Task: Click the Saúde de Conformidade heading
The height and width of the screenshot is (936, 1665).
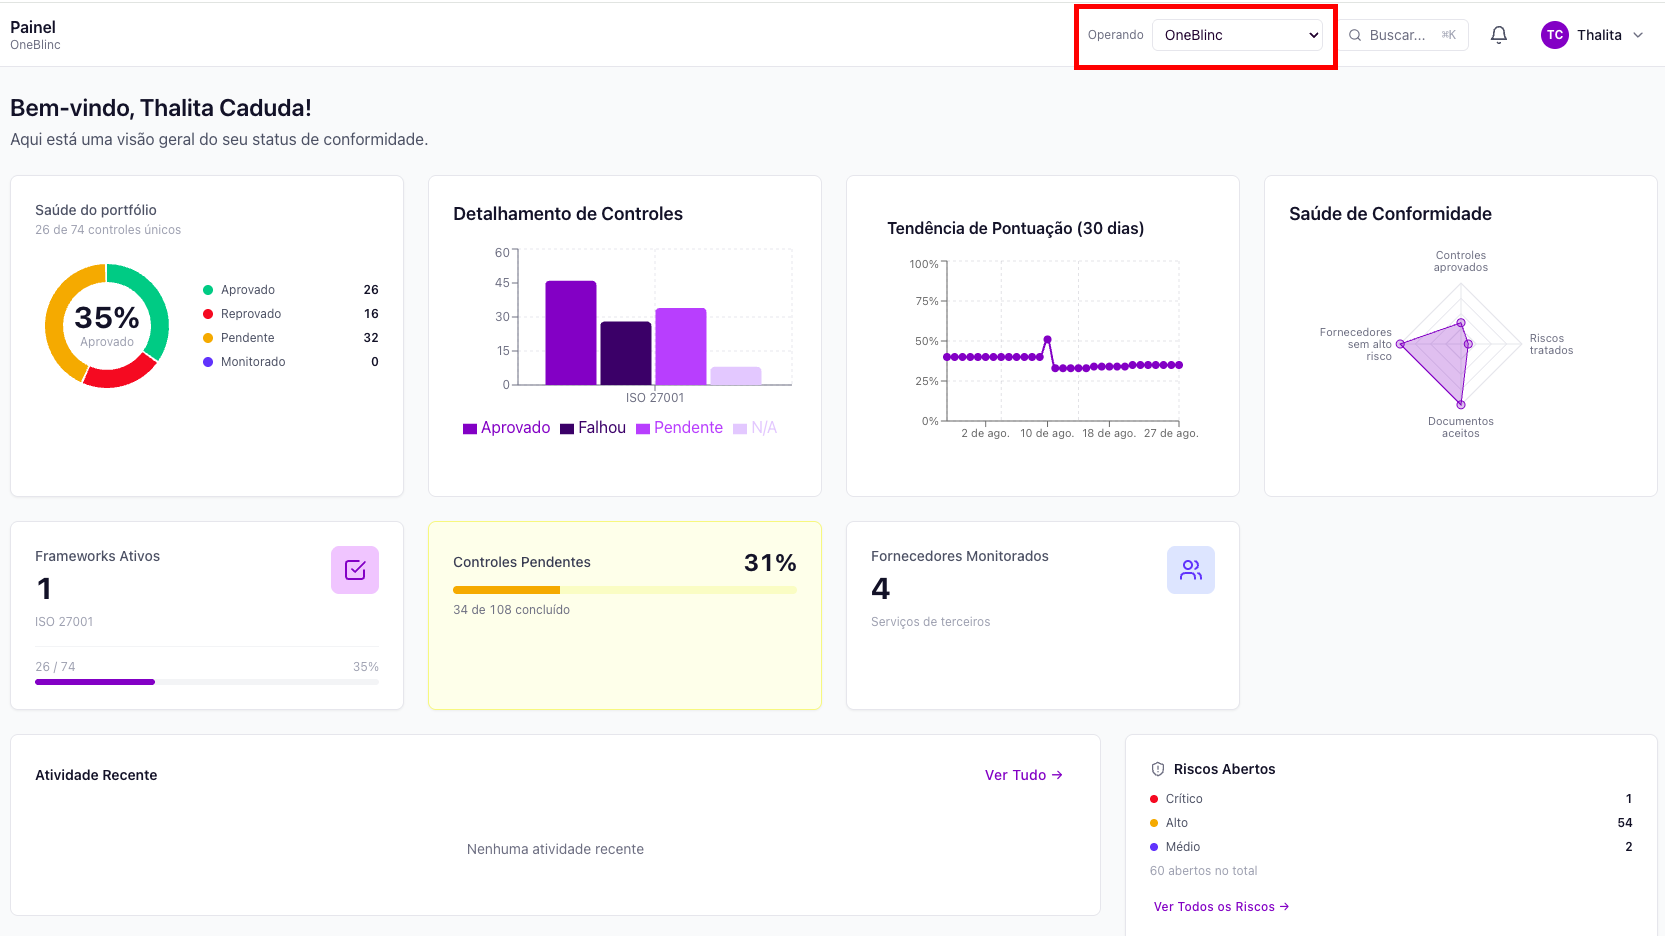Action: point(1390,214)
